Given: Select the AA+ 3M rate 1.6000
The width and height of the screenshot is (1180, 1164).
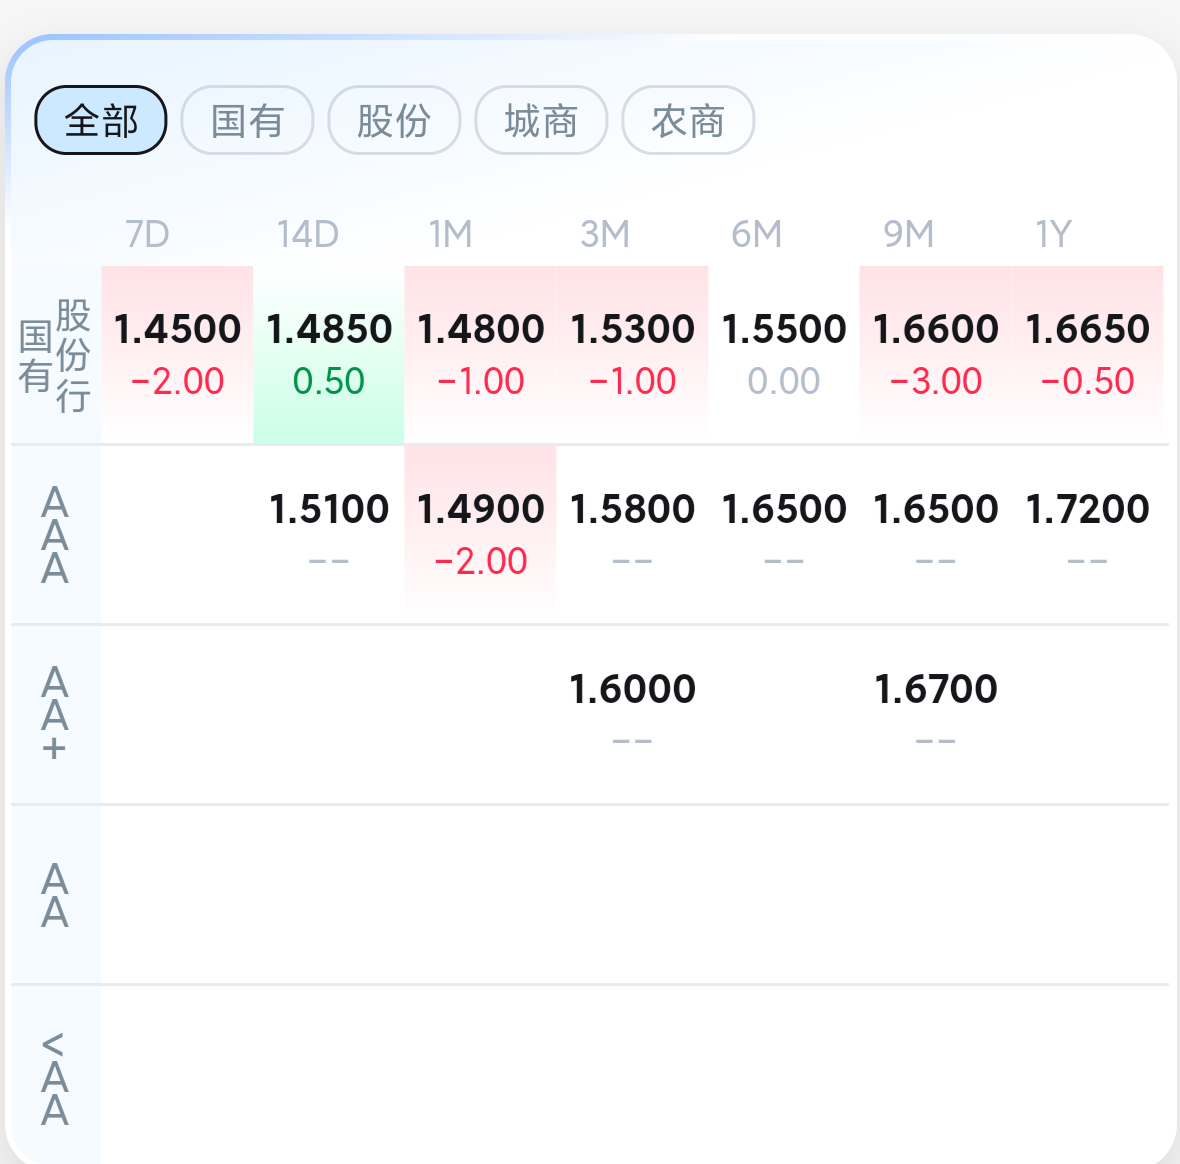Looking at the screenshot, I should click(632, 714).
